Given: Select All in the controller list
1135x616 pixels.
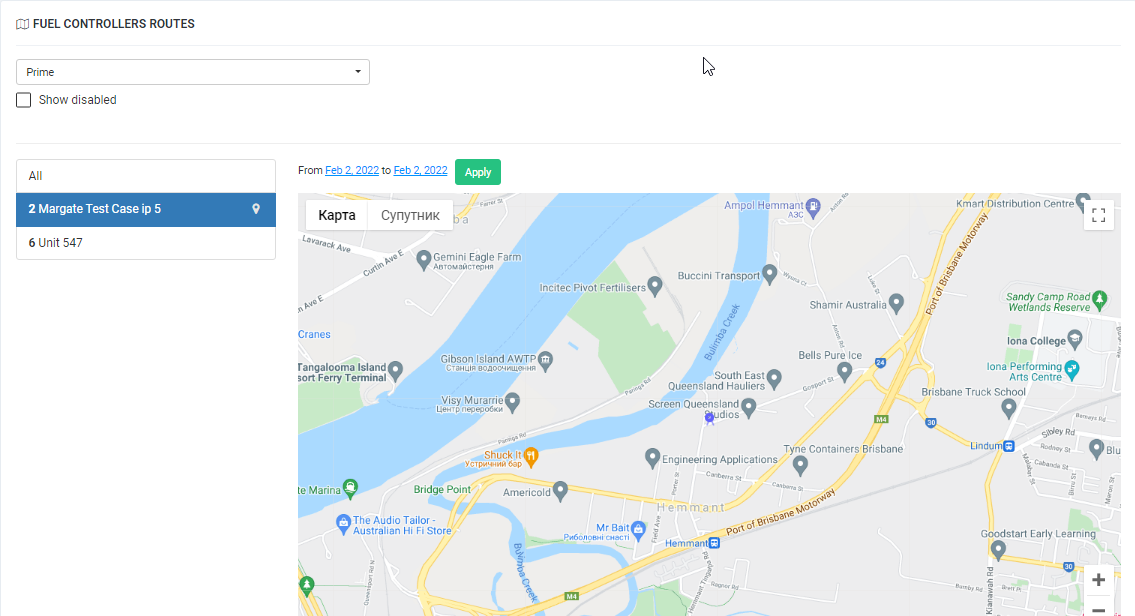Looking at the screenshot, I should pyautogui.click(x=146, y=176).
